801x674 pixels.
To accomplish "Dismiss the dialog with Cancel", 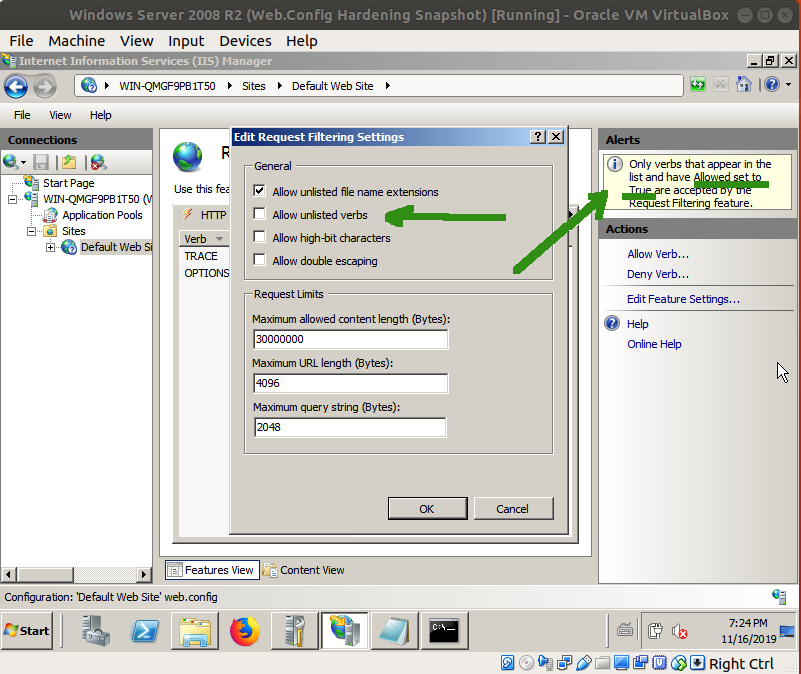I will pyautogui.click(x=513, y=508).
